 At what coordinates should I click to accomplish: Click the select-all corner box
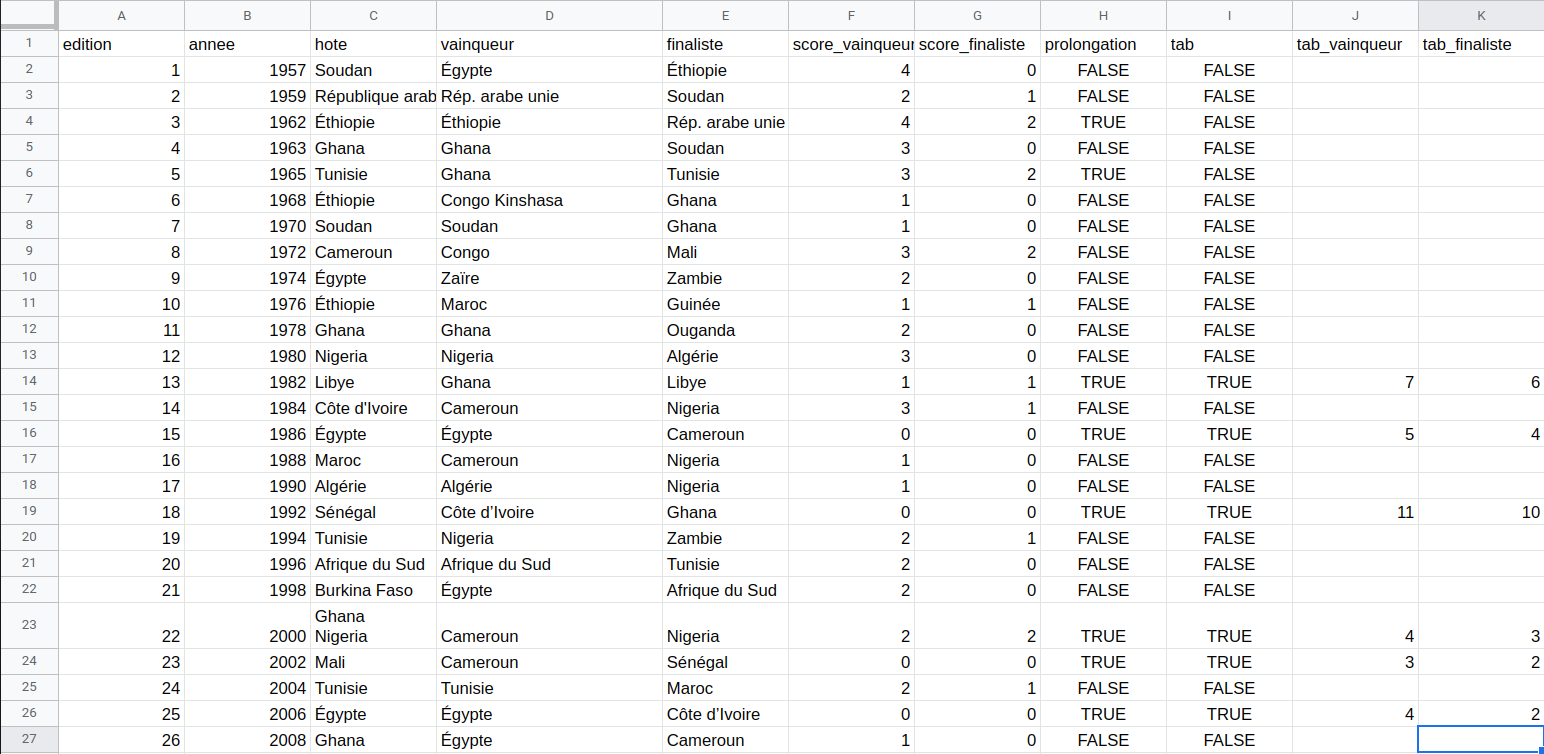tap(28, 15)
